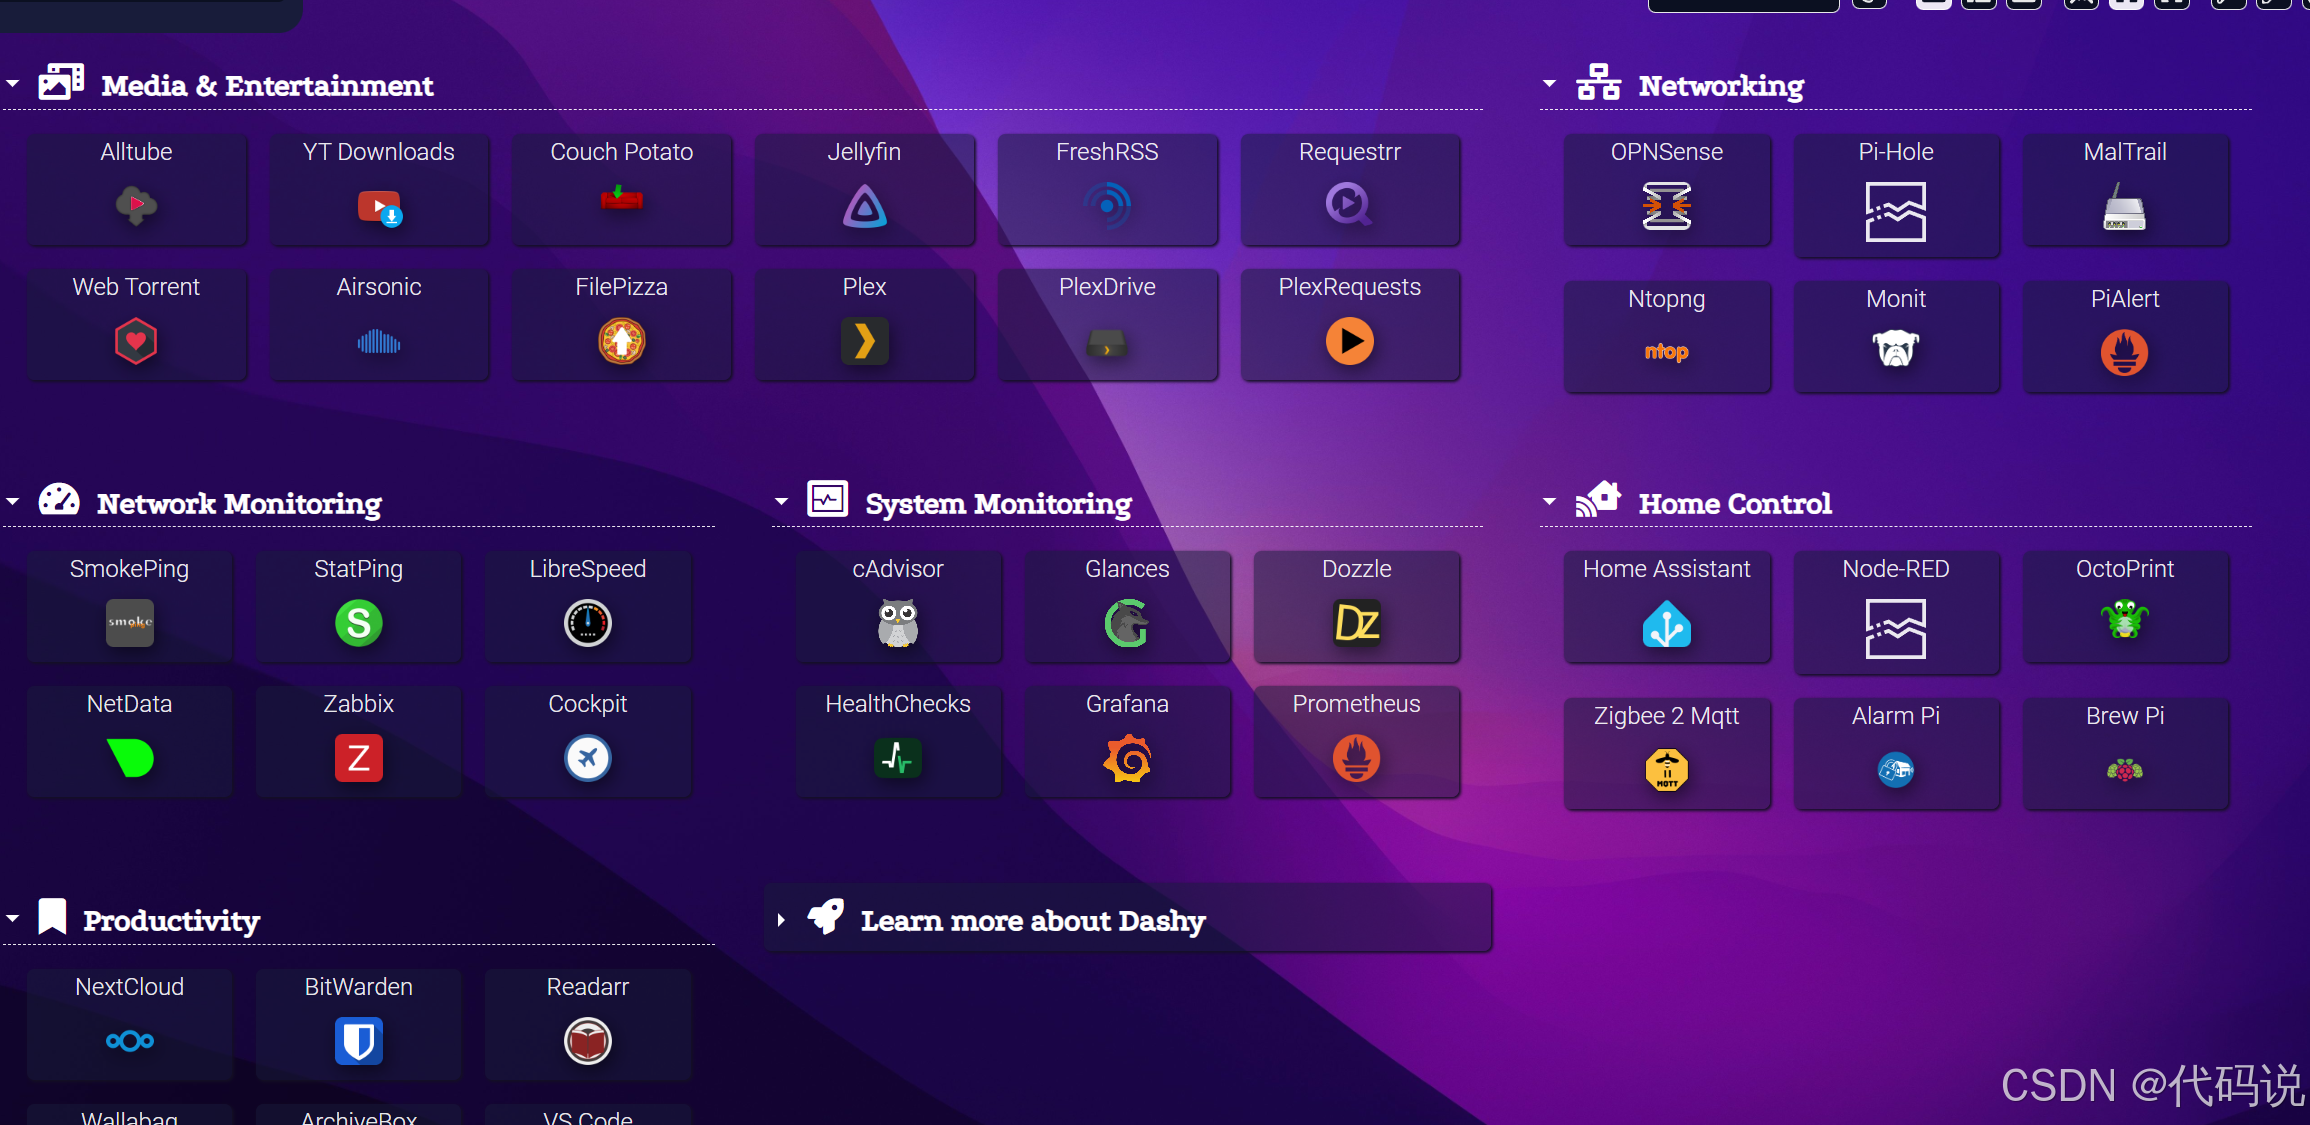This screenshot has width=2310, height=1125.
Task: Launch Dozzle Dz icon
Action: click(1356, 623)
